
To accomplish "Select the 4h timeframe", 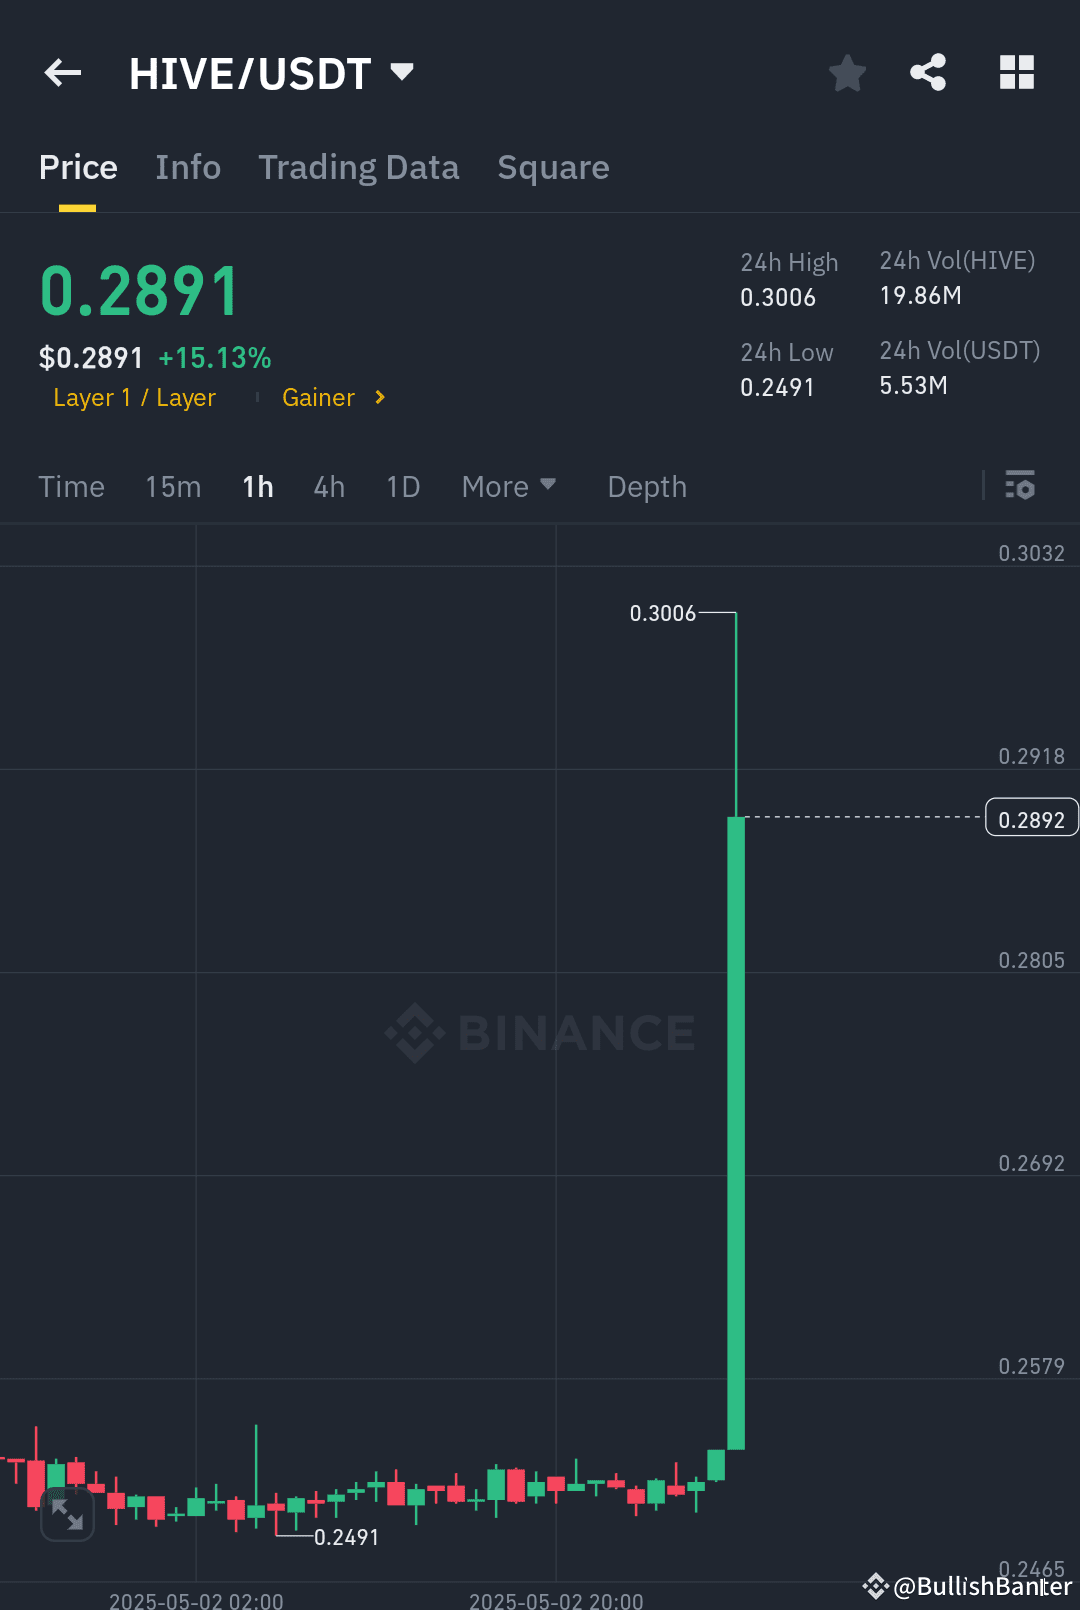I will pos(328,486).
